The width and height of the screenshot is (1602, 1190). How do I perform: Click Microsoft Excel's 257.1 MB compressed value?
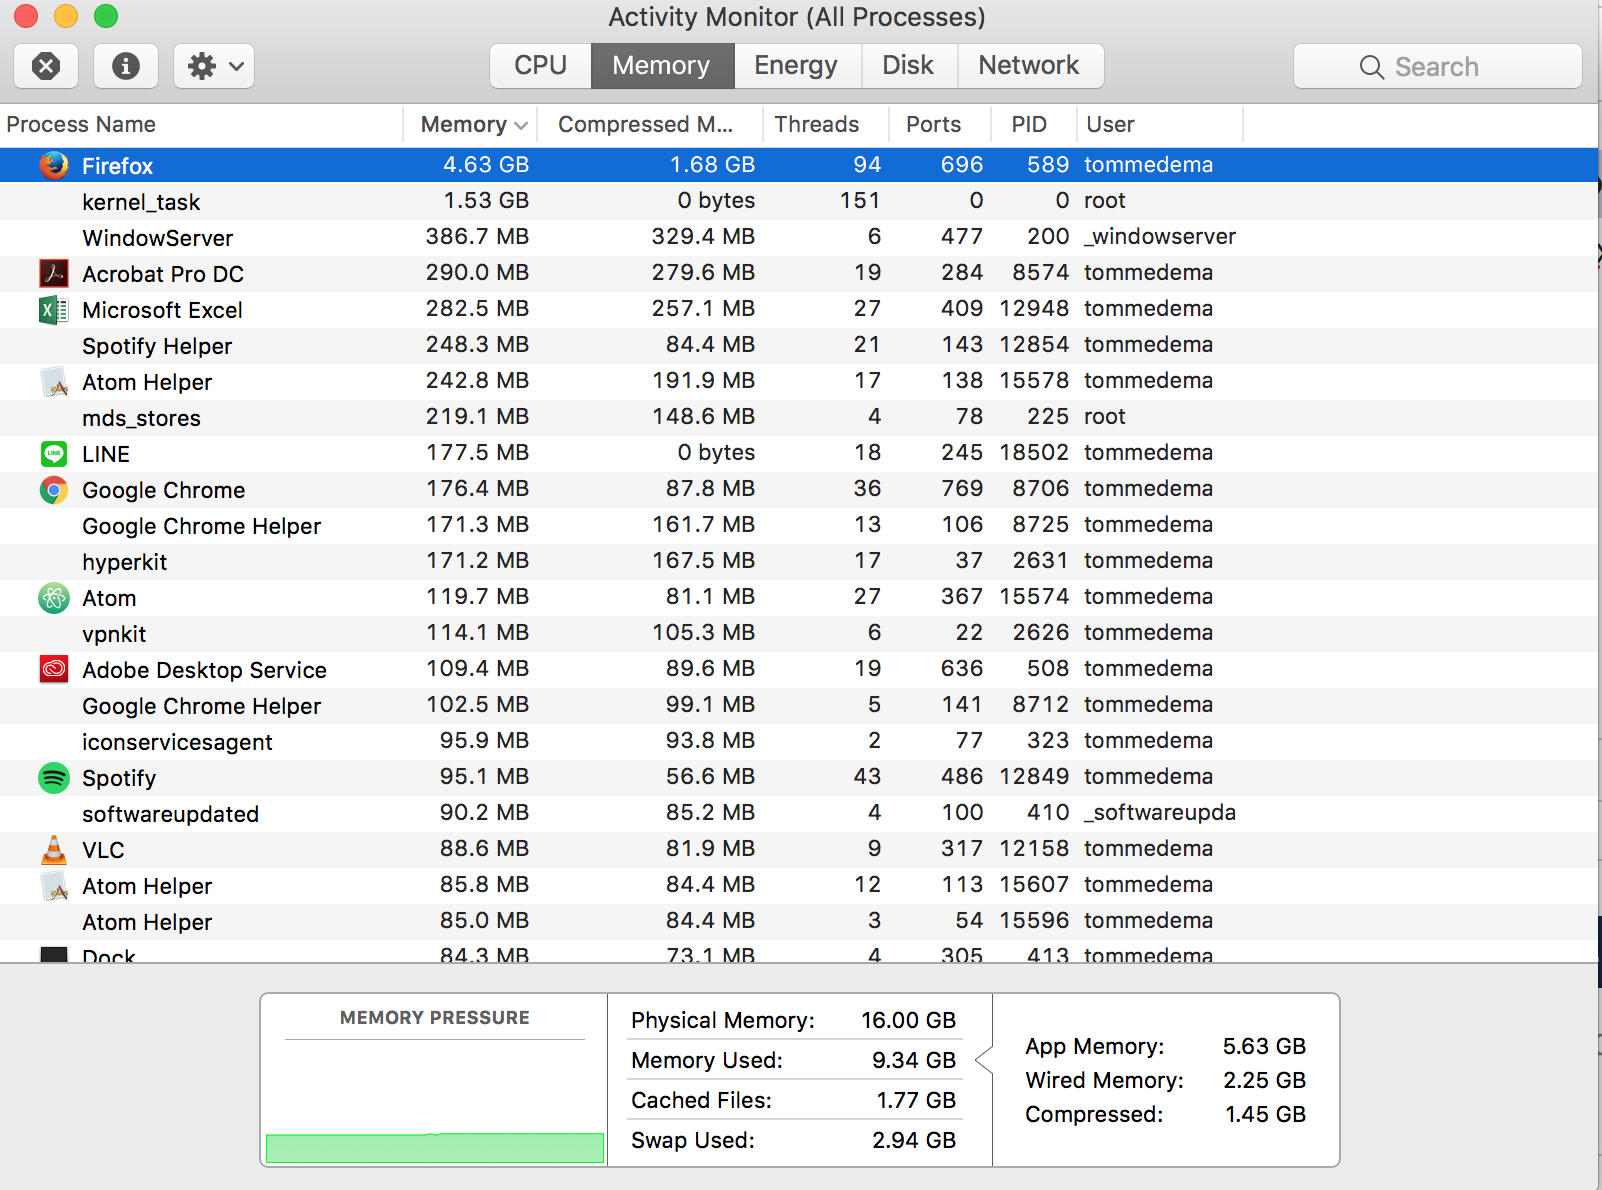[x=703, y=308]
